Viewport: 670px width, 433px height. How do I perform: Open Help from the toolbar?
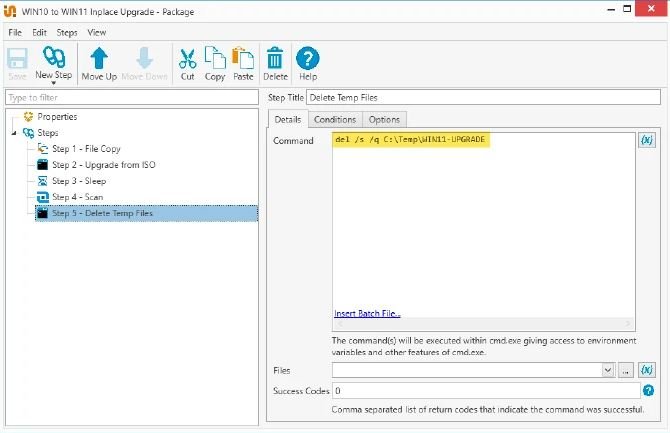coord(308,64)
